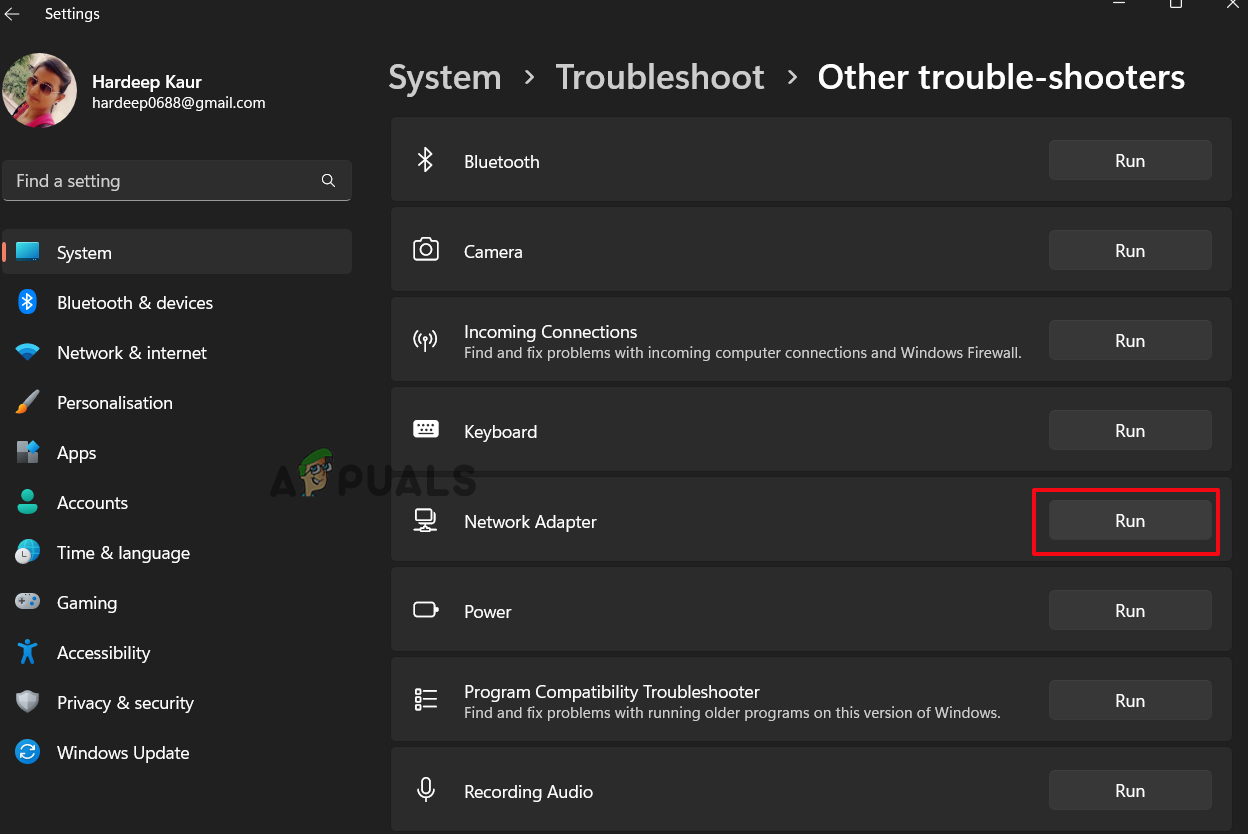Click the search magnifier in Find a setting

point(328,180)
